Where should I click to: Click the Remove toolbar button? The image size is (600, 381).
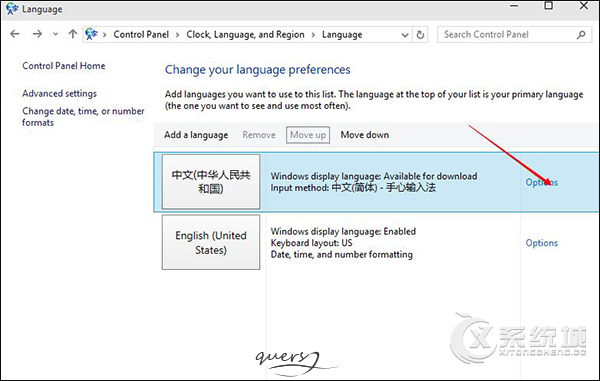coord(259,135)
